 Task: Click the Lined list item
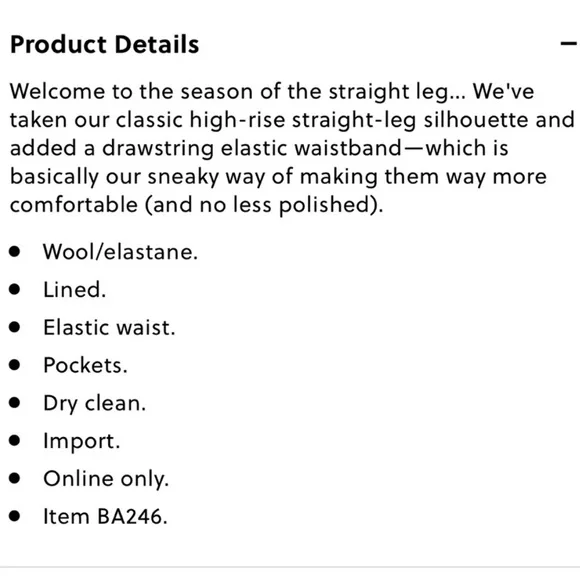(75, 290)
